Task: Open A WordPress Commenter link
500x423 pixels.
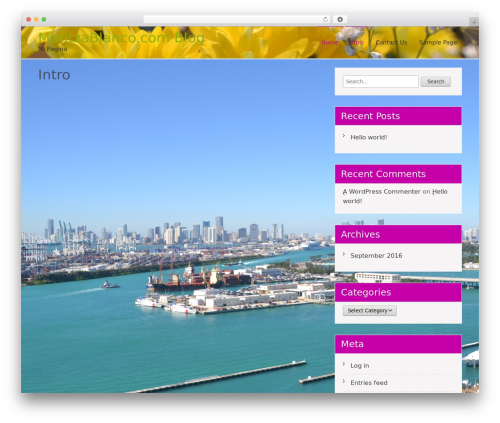Action: tap(382, 192)
